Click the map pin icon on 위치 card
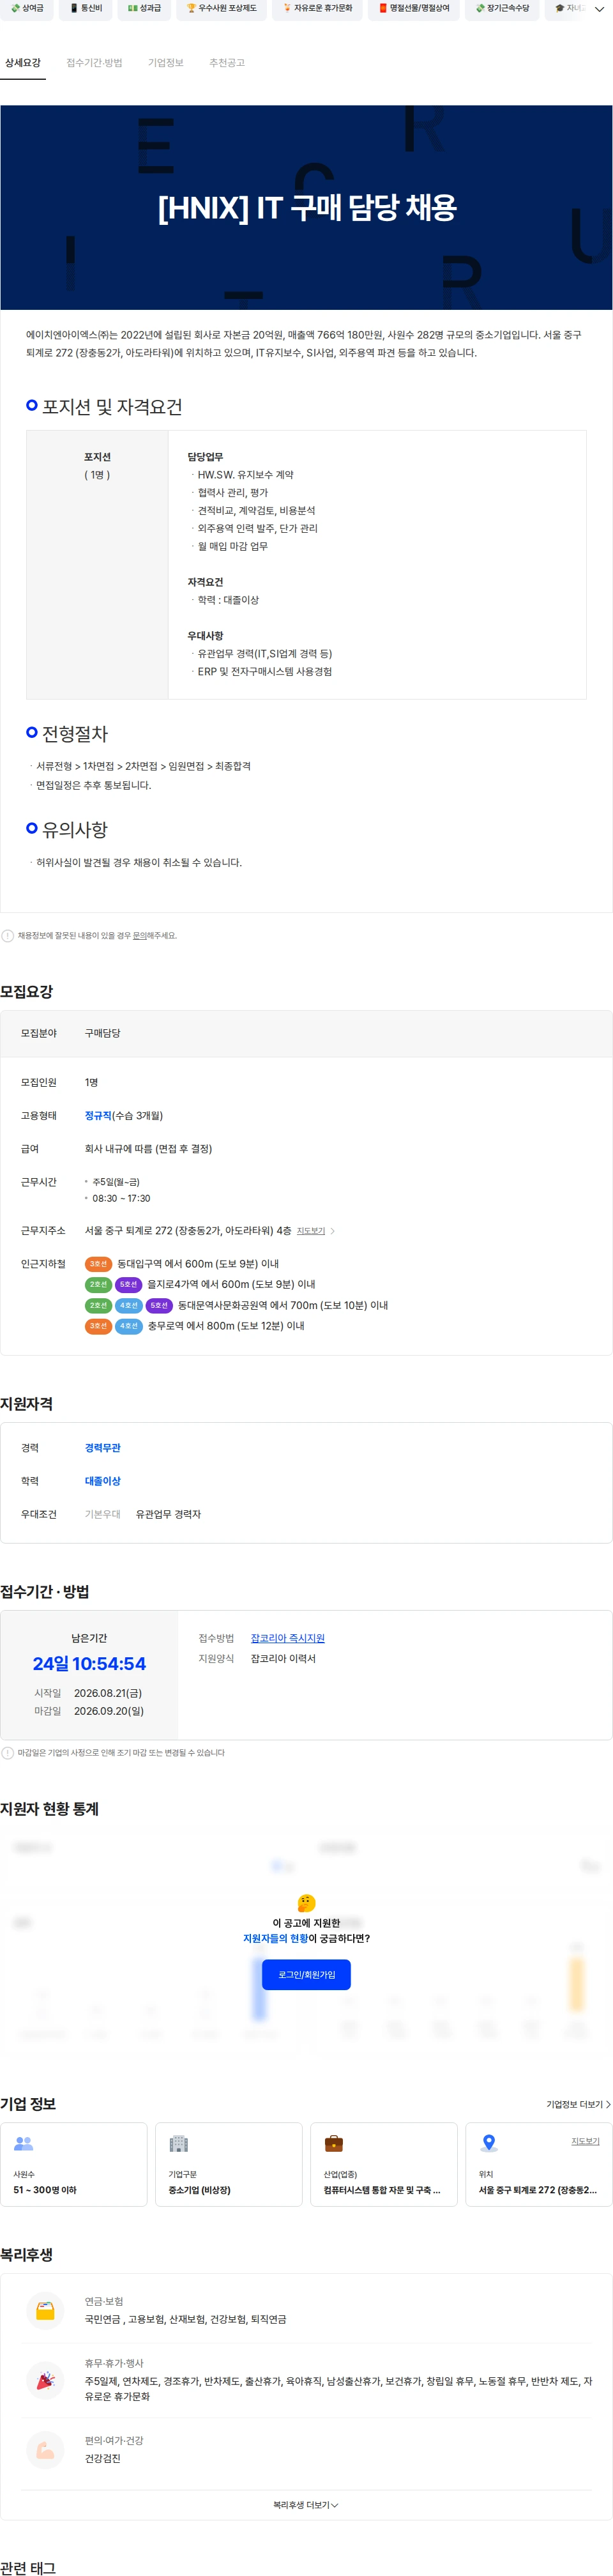This screenshot has height=2576, width=613. tap(489, 2144)
